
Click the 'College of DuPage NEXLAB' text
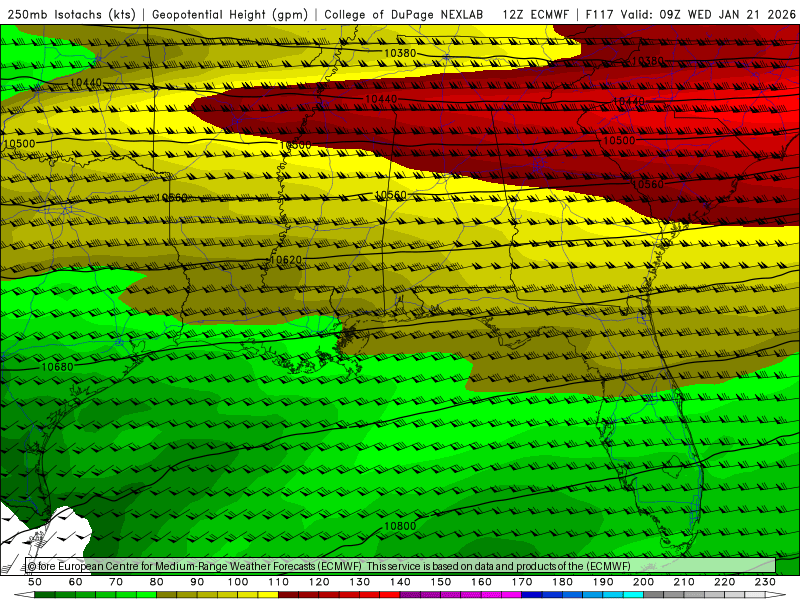click(x=404, y=15)
